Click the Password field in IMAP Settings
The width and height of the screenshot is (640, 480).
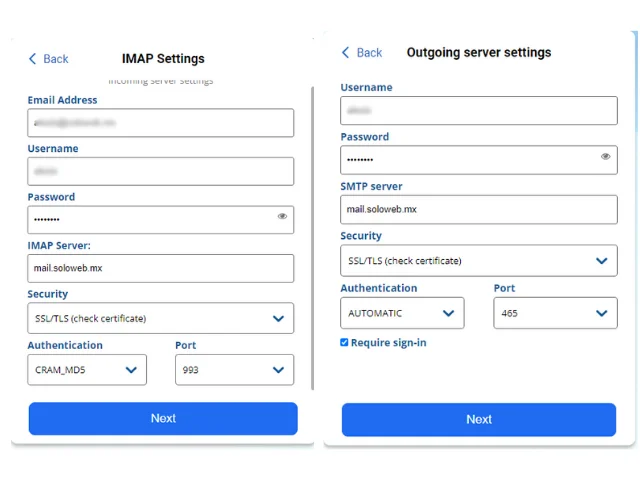[x=160, y=220]
